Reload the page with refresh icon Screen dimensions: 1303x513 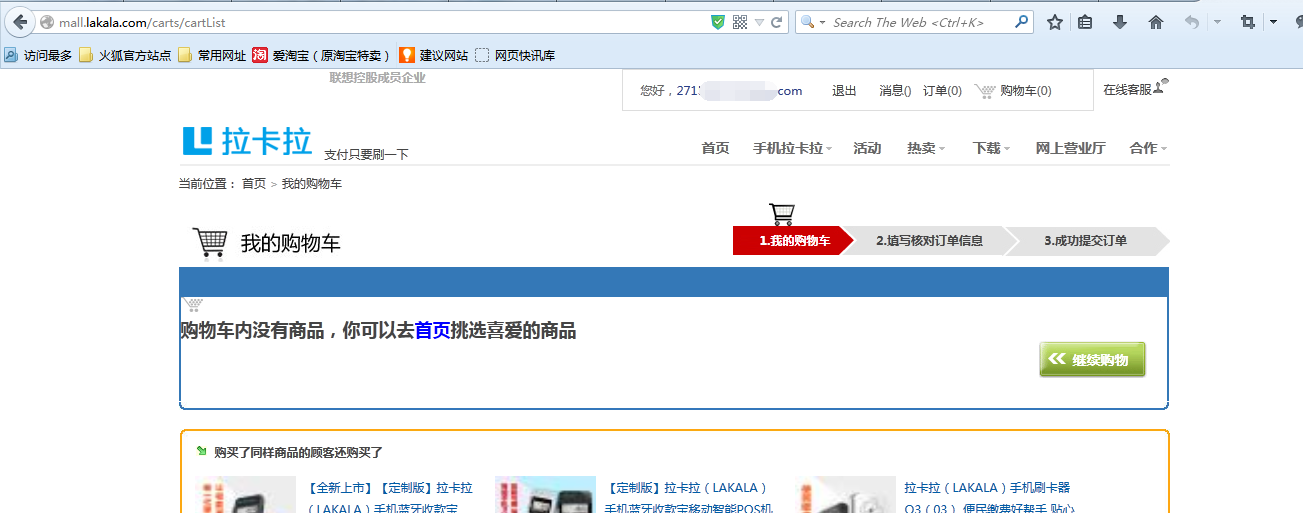pyautogui.click(x=777, y=22)
